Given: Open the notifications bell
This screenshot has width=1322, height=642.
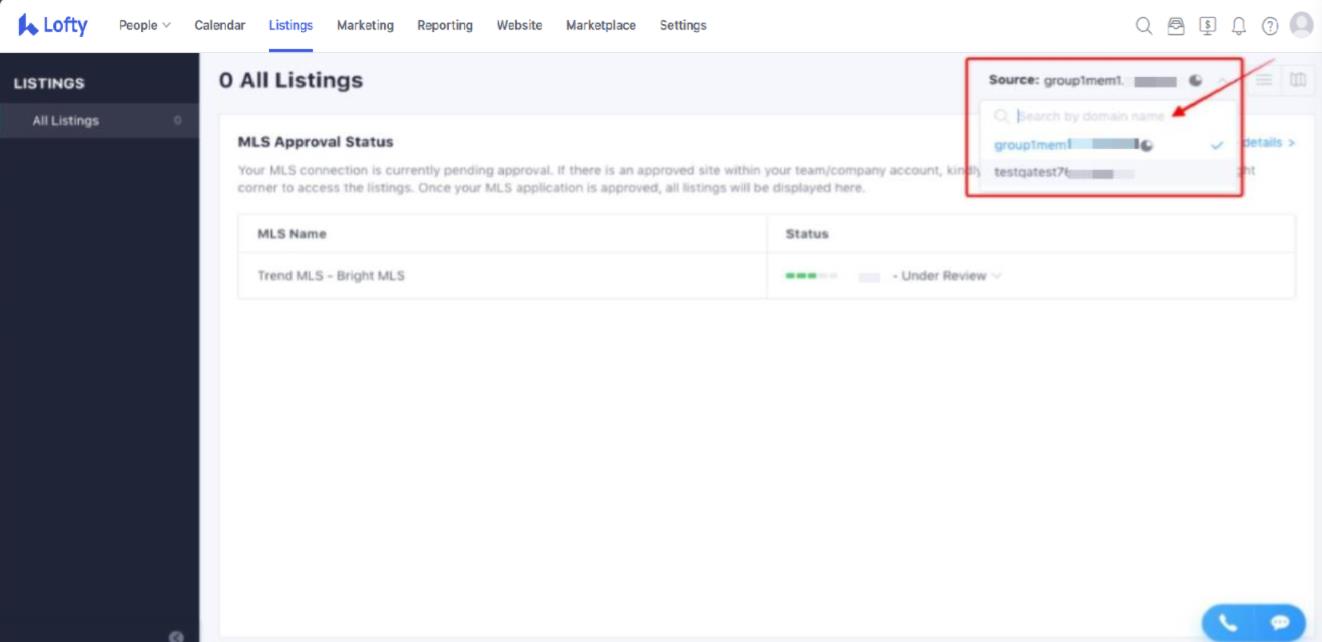Looking at the screenshot, I should tap(1239, 26).
